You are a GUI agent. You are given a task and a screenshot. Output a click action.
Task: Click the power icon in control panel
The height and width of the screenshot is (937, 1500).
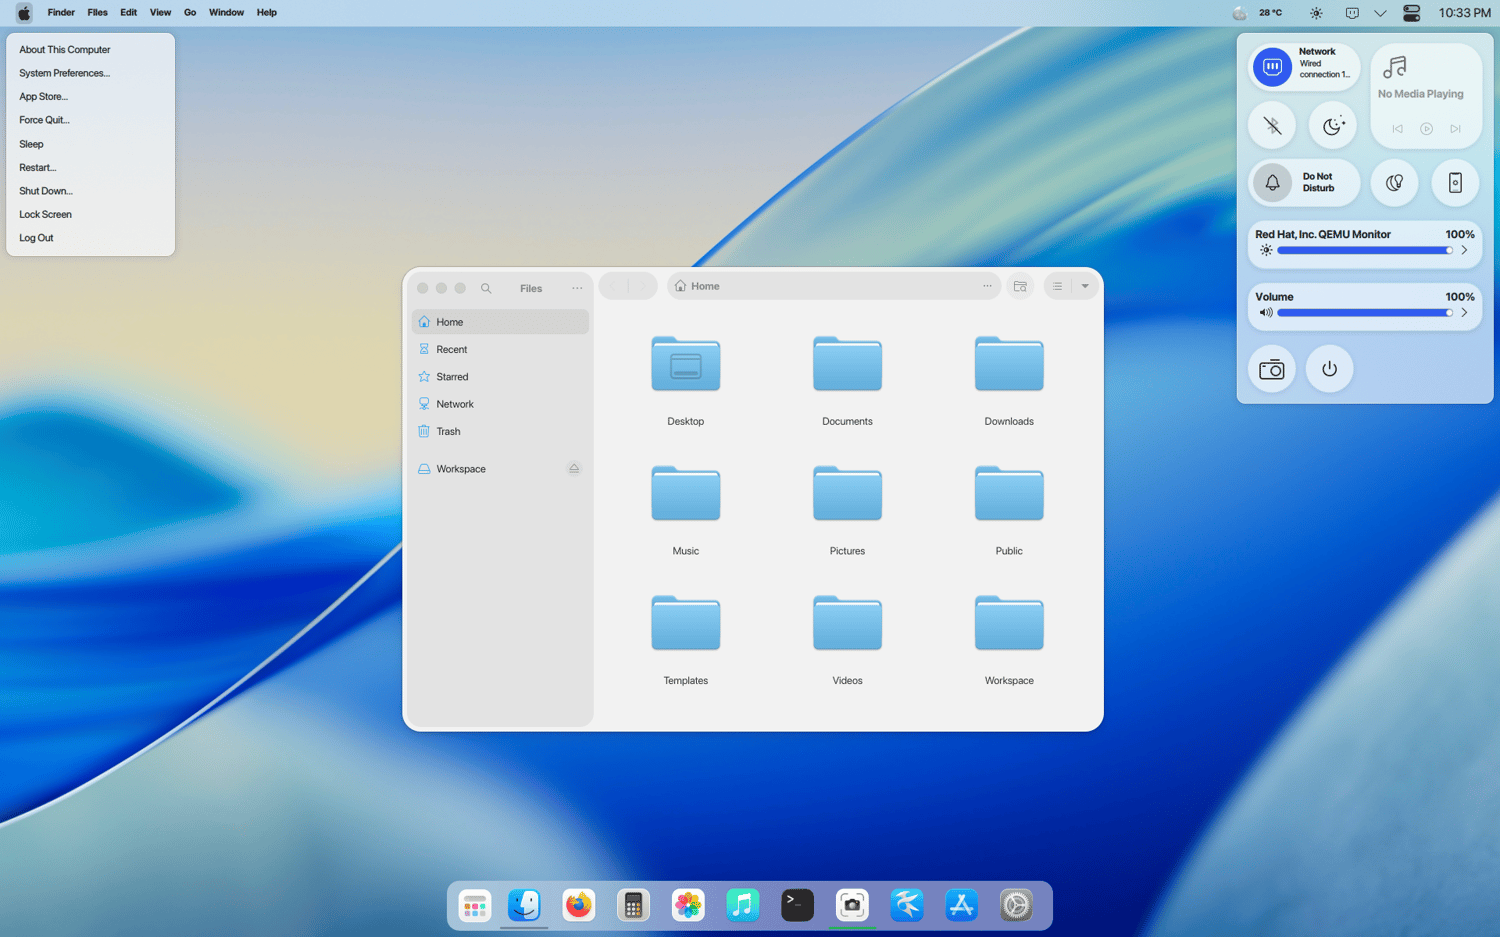point(1329,370)
